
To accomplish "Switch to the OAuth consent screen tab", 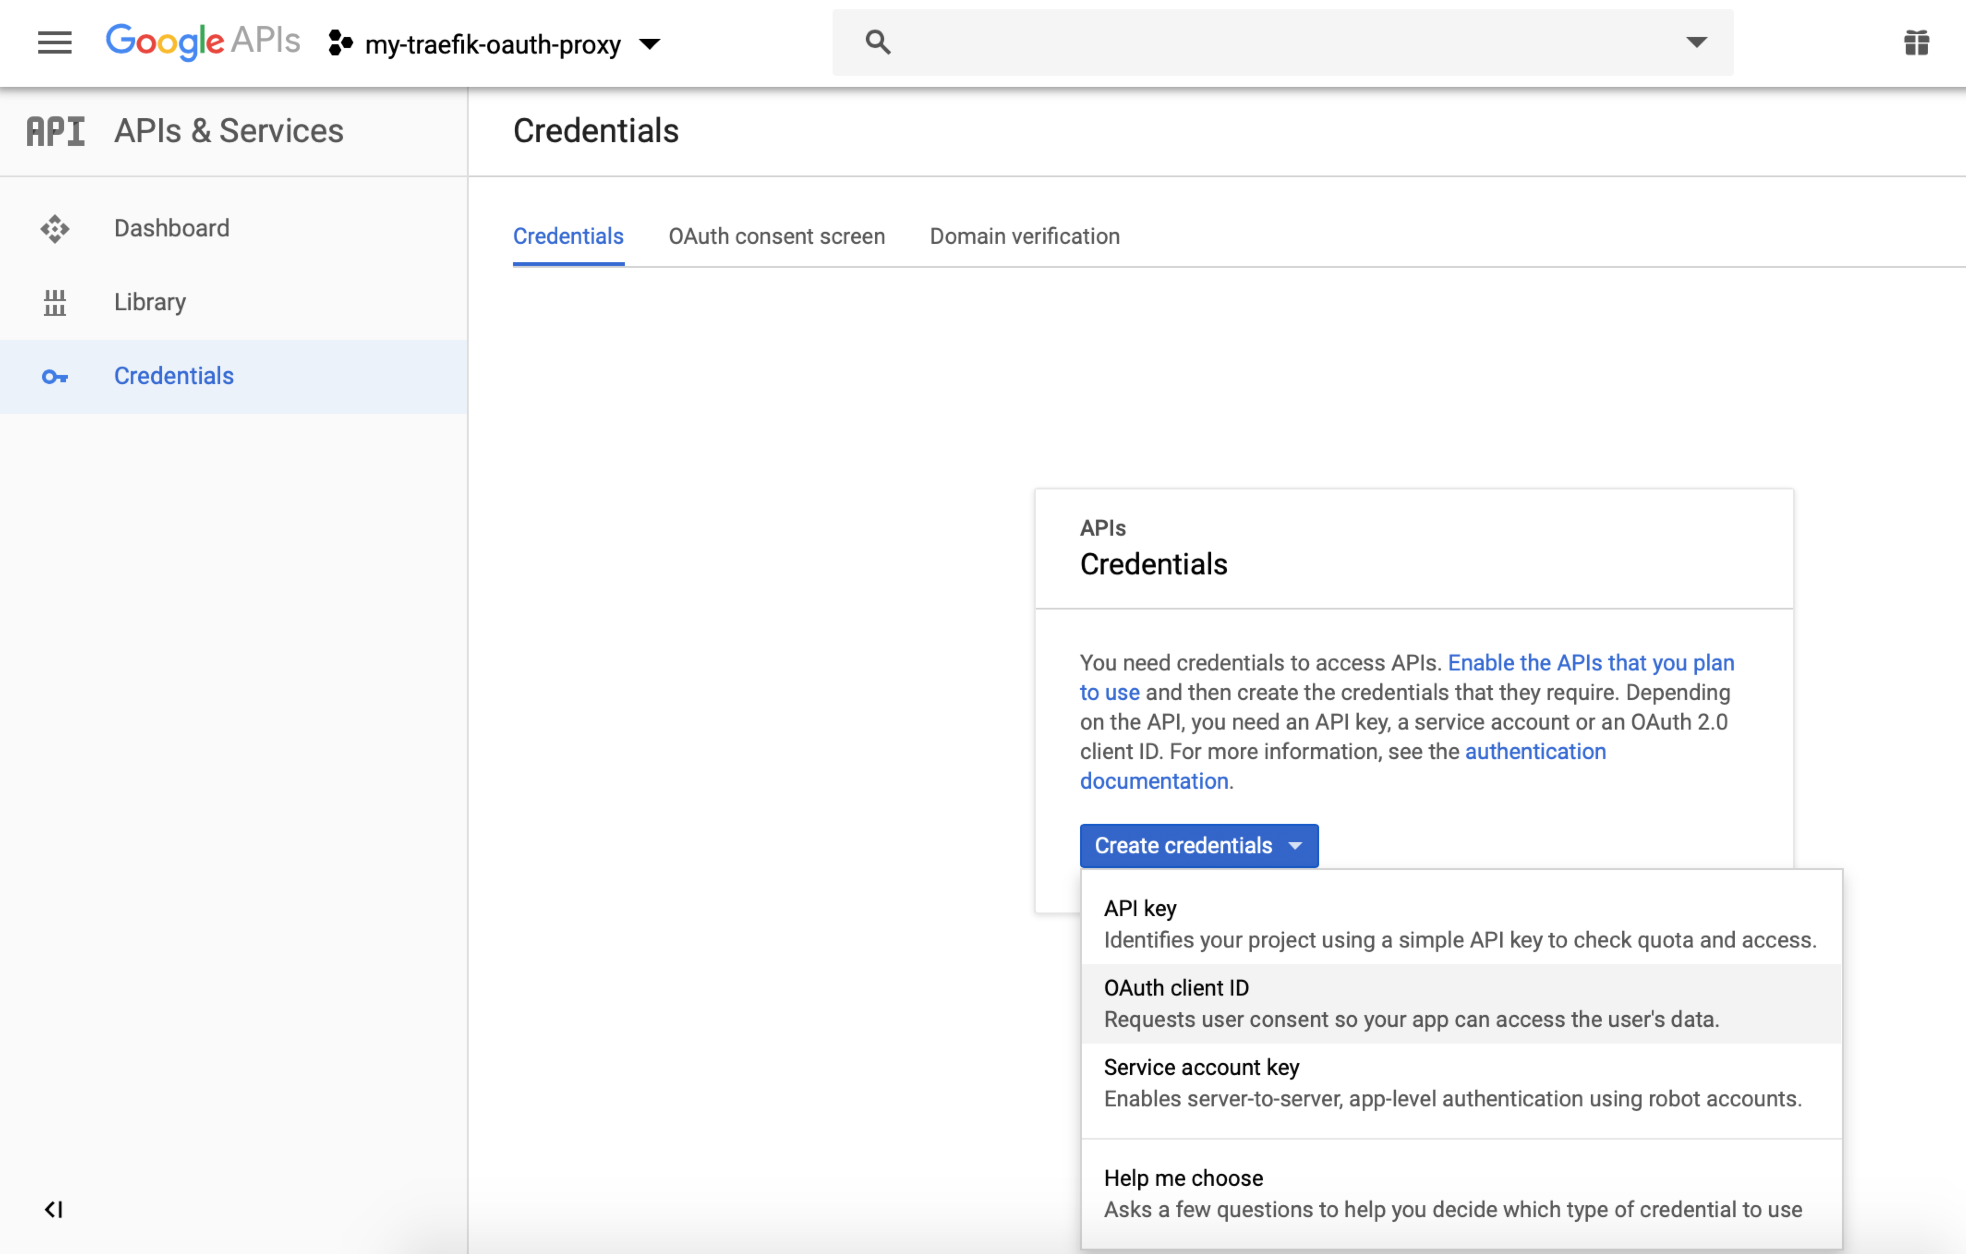I will (x=777, y=236).
